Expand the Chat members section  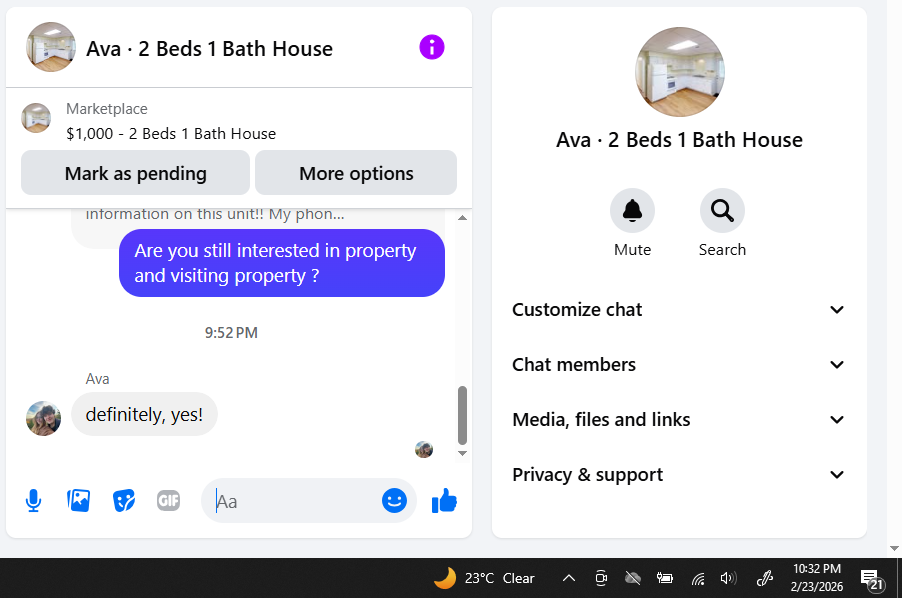679,365
